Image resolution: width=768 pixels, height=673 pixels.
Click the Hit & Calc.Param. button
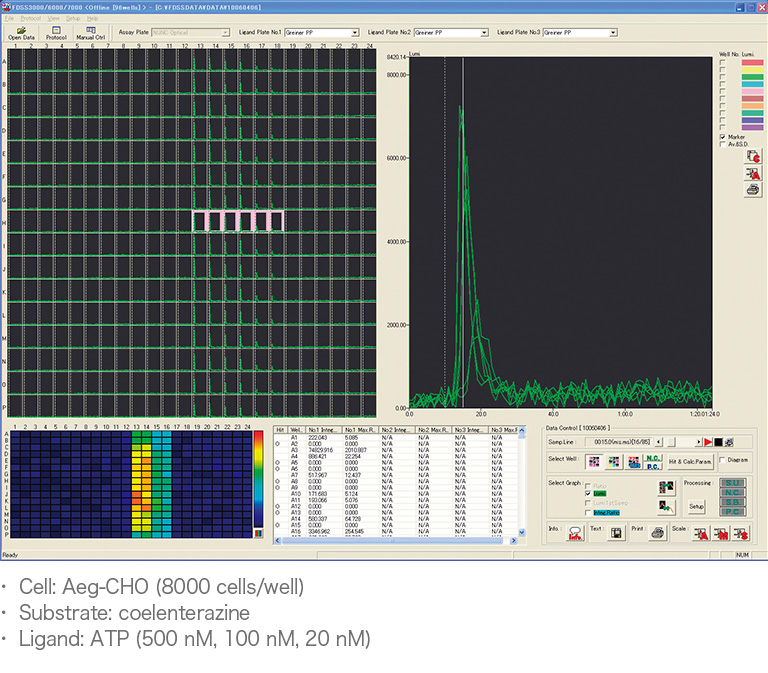click(691, 460)
